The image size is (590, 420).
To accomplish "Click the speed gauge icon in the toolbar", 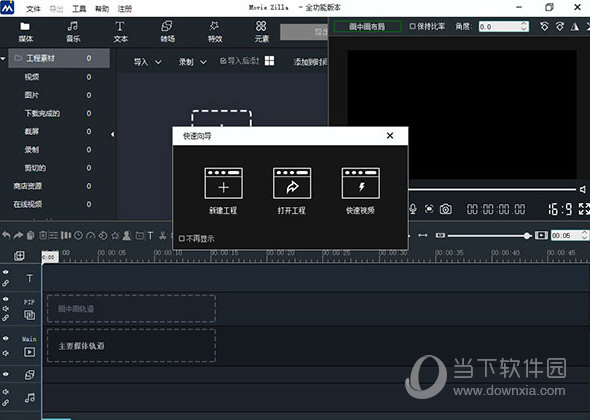I will point(90,236).
